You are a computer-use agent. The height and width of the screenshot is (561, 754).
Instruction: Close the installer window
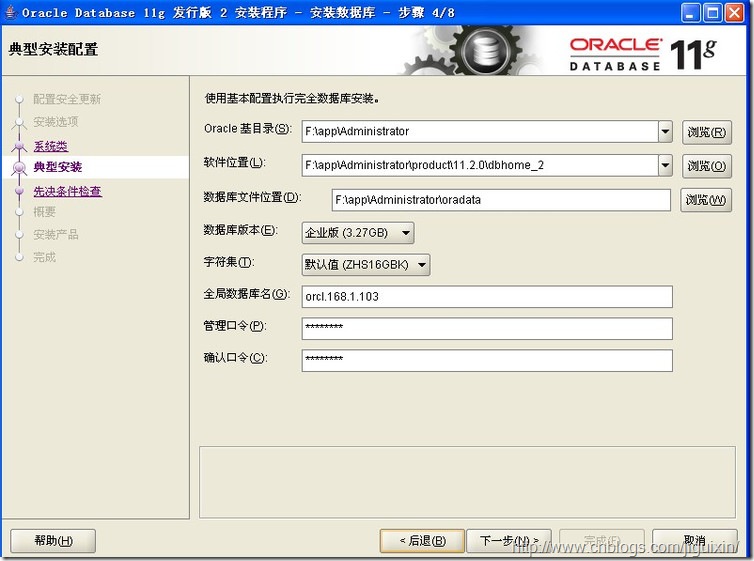pos(735,12)
